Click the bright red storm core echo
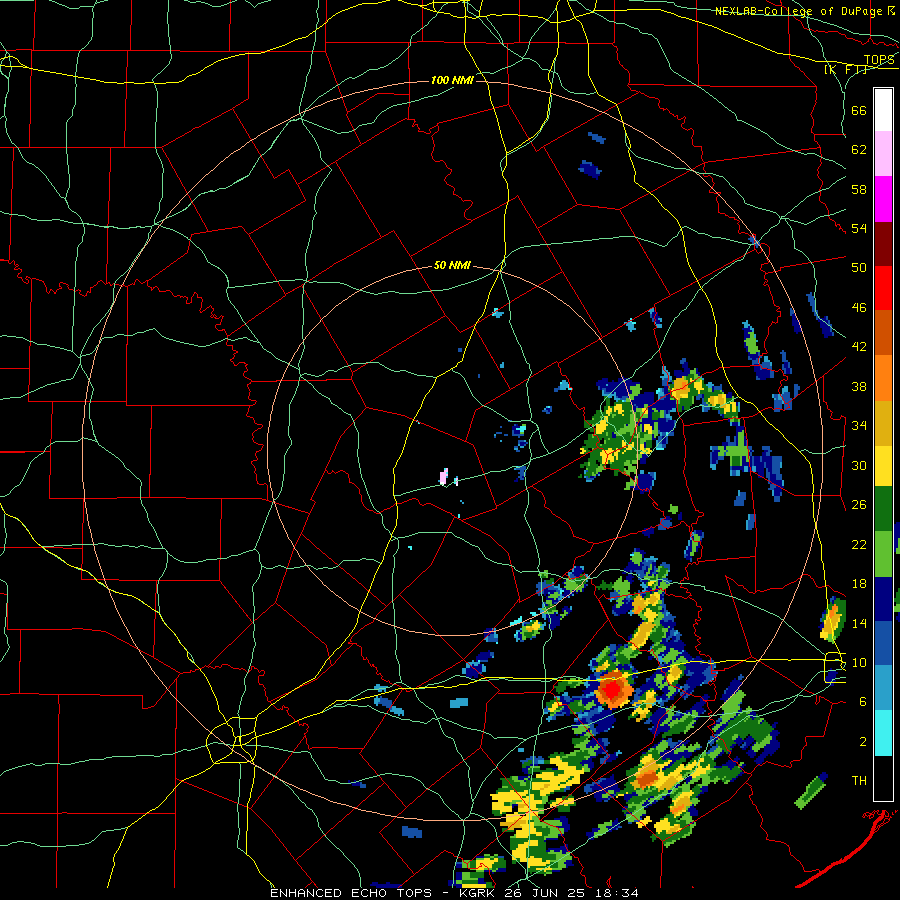Viewport: 900px width, 900px height. click(x=612, y=688)
